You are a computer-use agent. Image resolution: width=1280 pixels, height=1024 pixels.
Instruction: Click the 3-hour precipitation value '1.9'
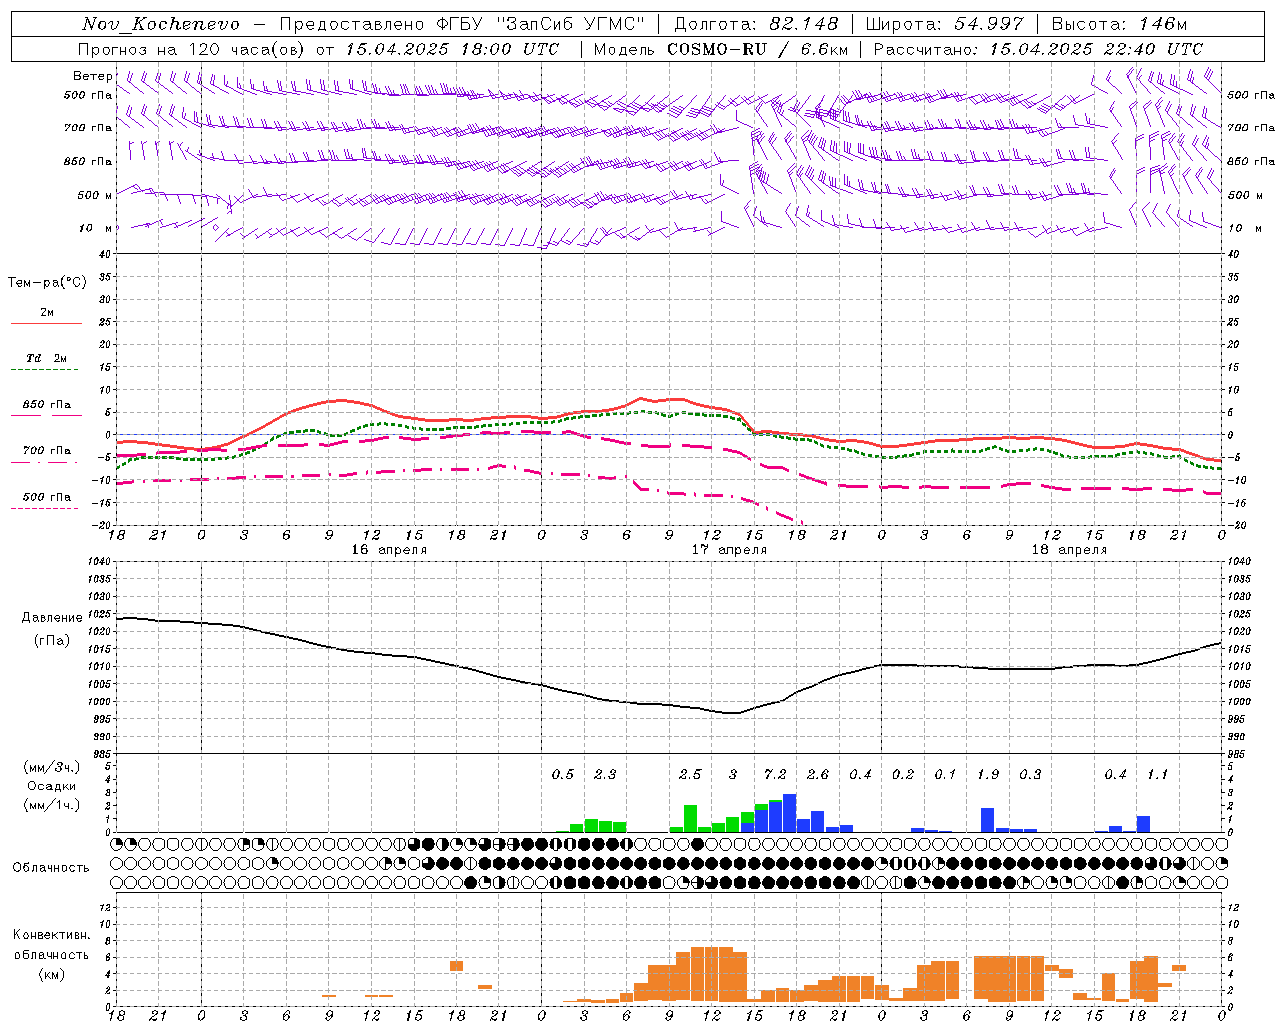tap(988, 775)
